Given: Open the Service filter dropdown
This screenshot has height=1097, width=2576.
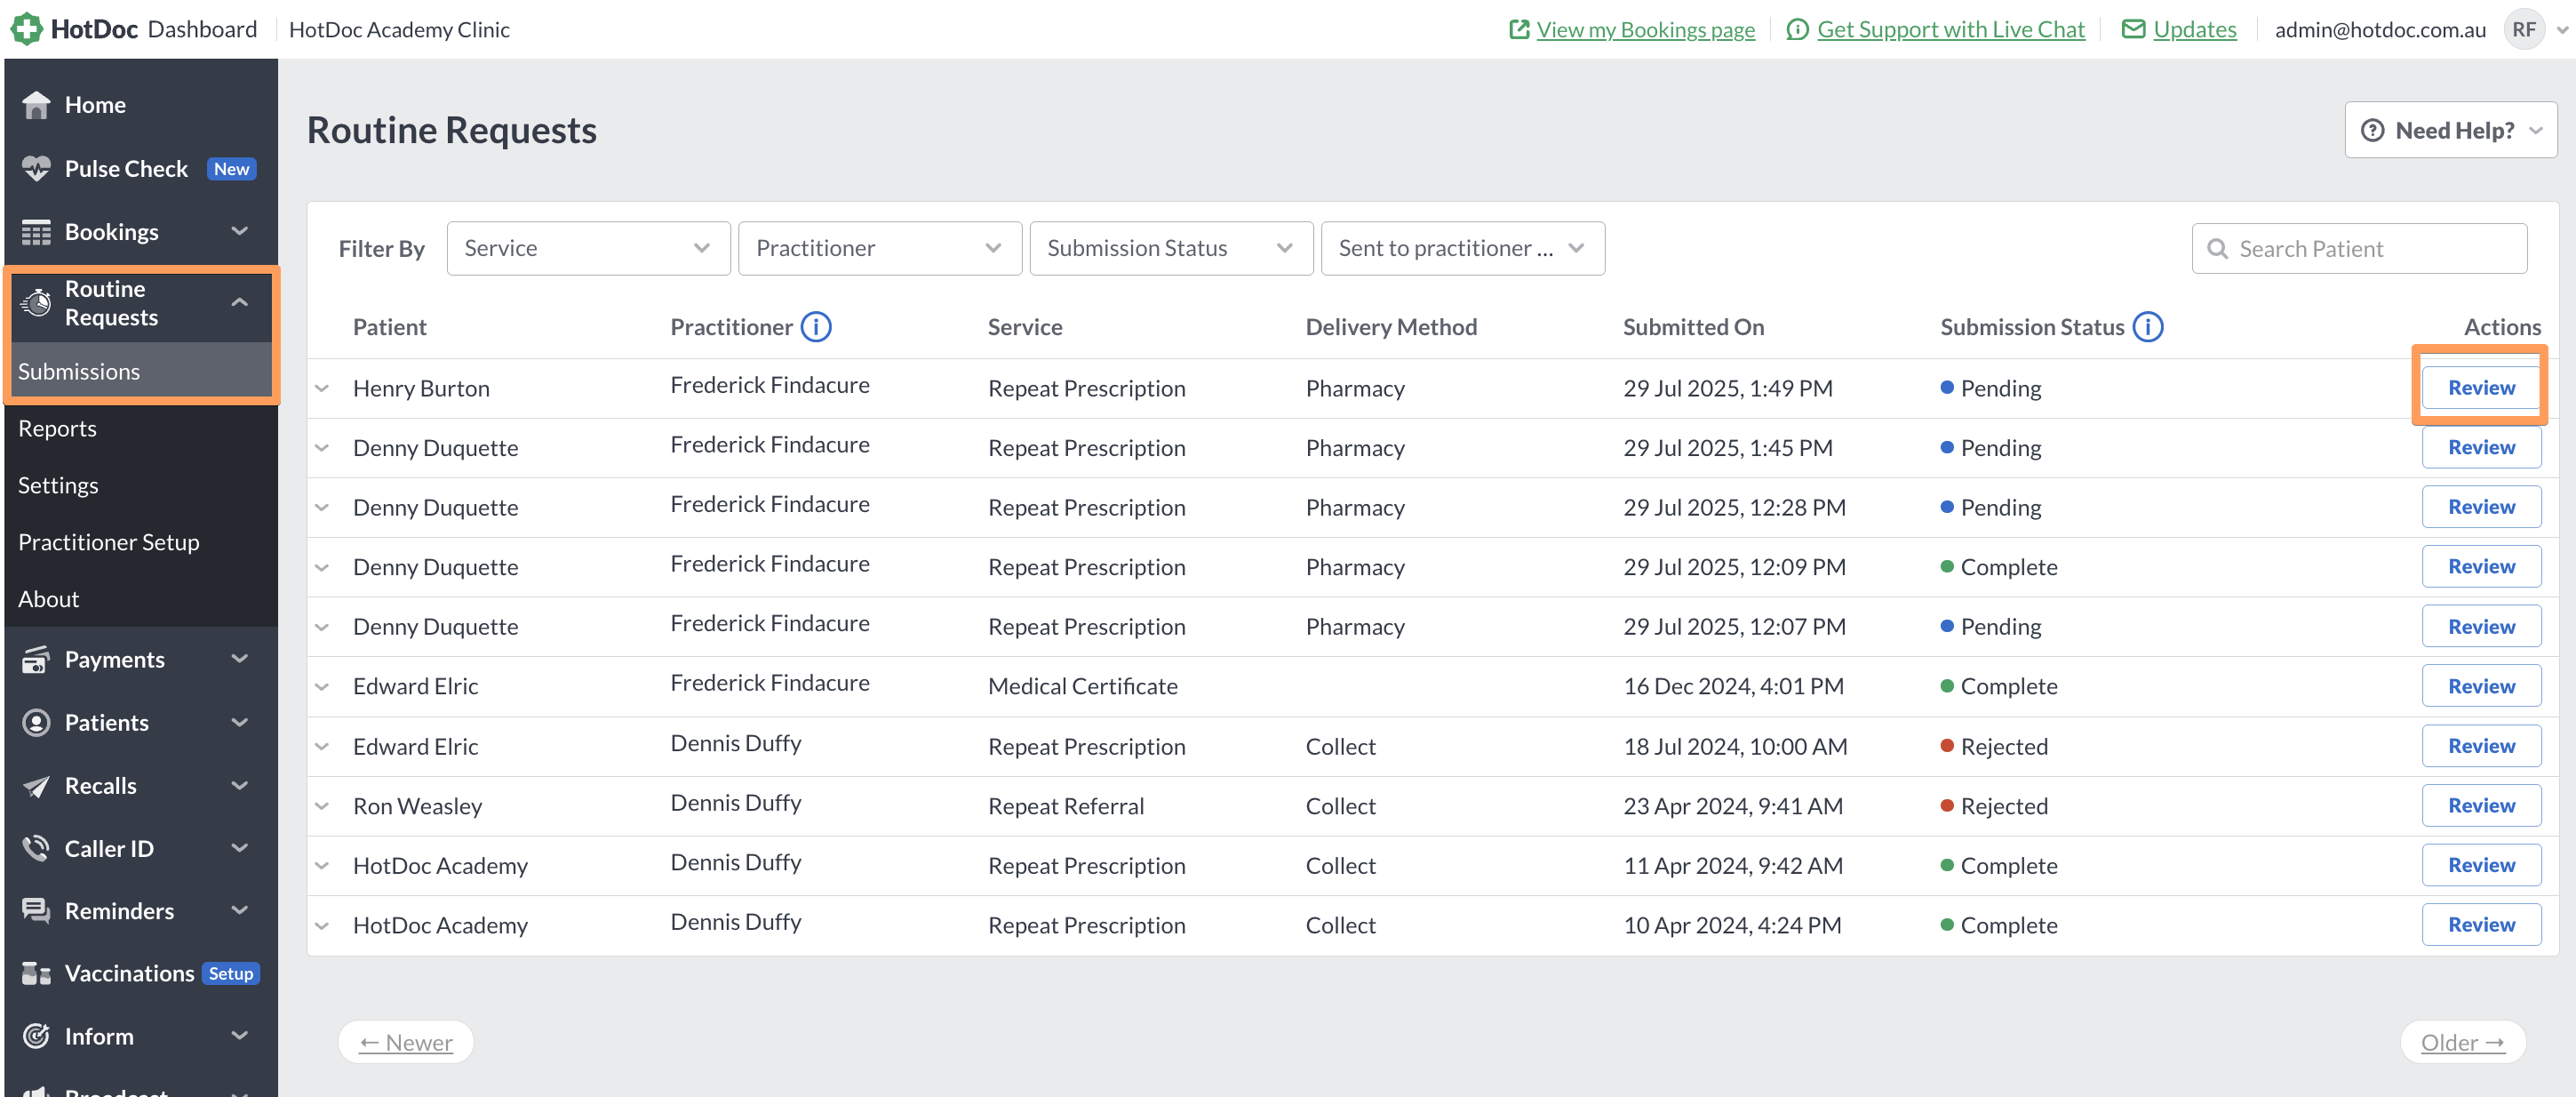Looking at the screenshot, I should pos(588,248).
